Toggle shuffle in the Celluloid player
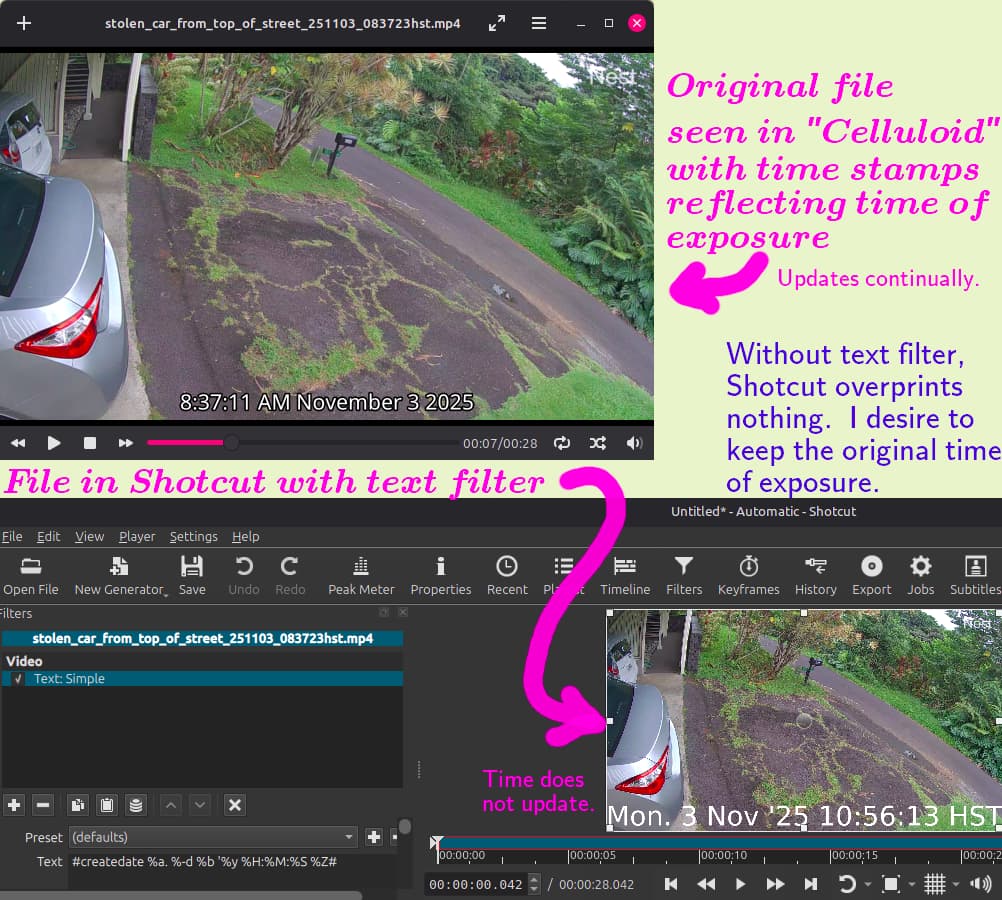 [597, 443]
